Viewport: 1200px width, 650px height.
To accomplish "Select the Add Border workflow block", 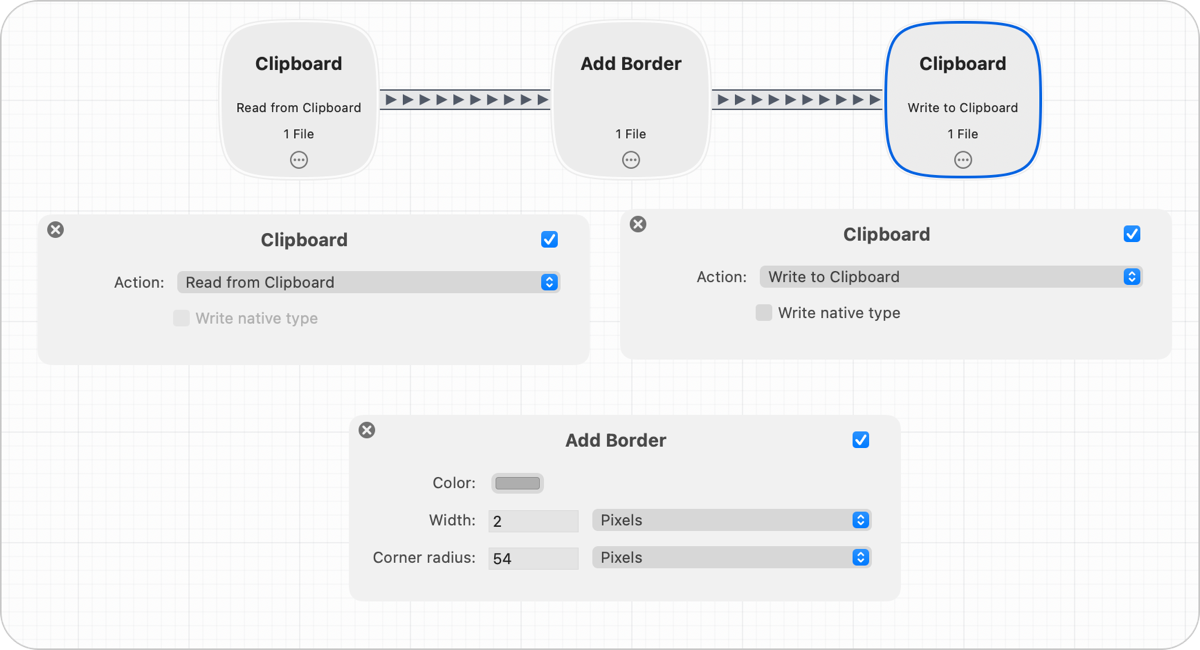I will (631, 63).
